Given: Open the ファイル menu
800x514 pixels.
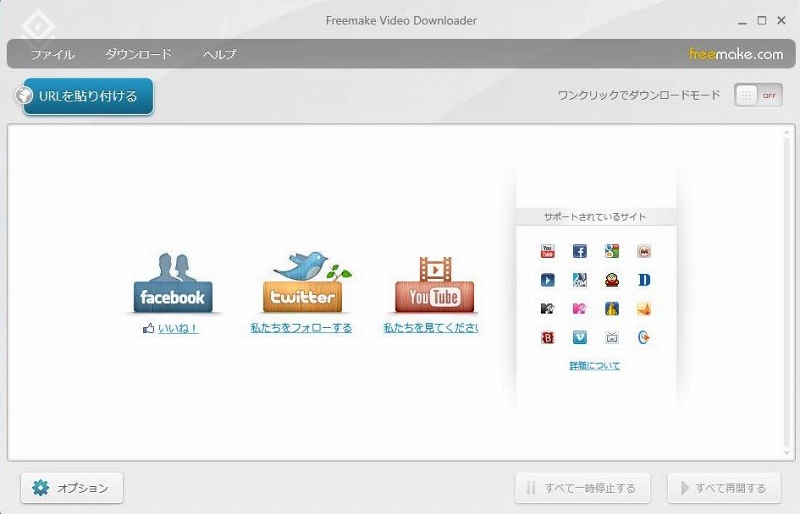Looking at the screenshot, I should pos(53,54).
